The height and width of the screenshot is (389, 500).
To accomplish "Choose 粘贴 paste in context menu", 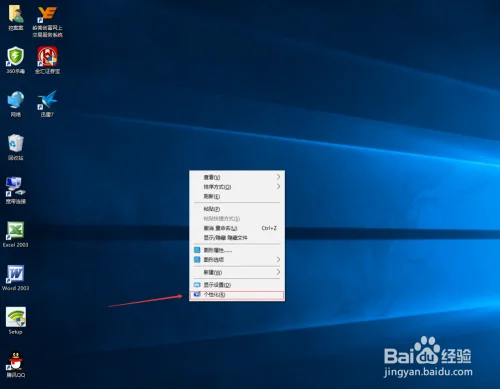I will click(x=237, y=209).
